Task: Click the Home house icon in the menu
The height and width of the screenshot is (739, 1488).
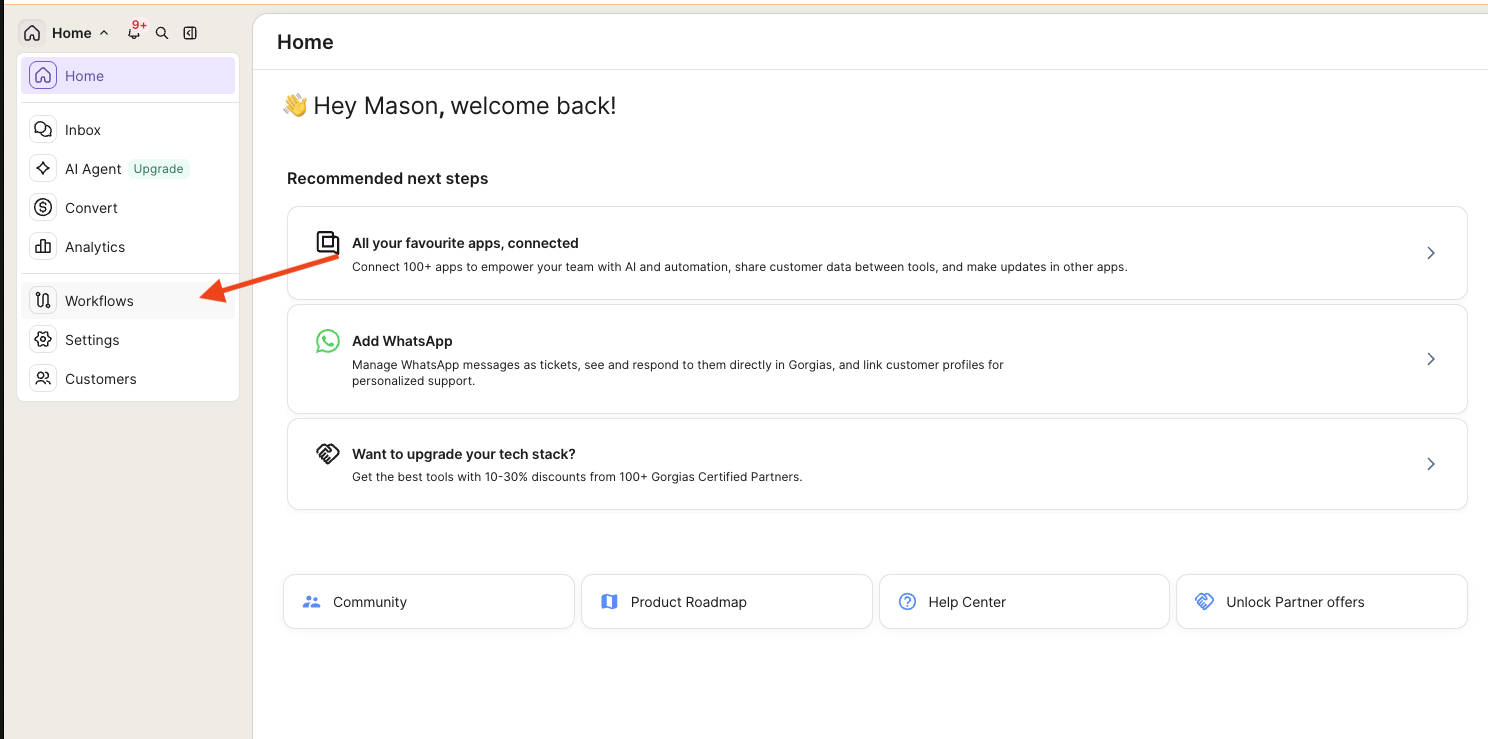Action: pos(43,76)
